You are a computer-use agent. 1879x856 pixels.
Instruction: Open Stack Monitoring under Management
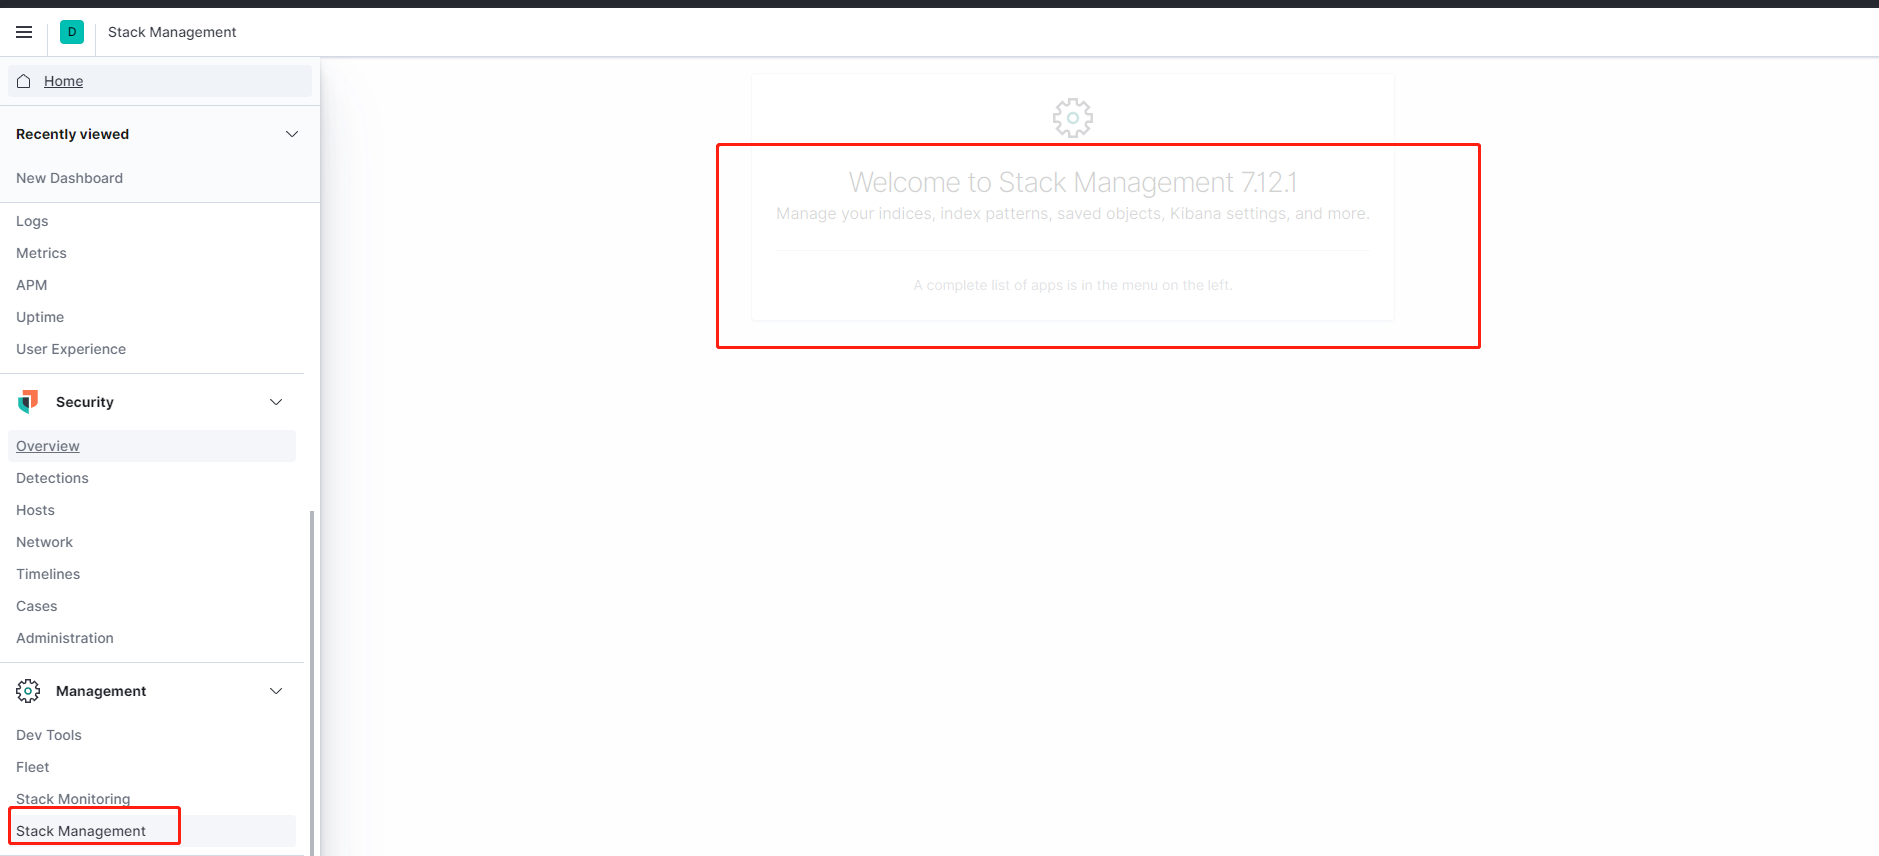pos(73,799)
